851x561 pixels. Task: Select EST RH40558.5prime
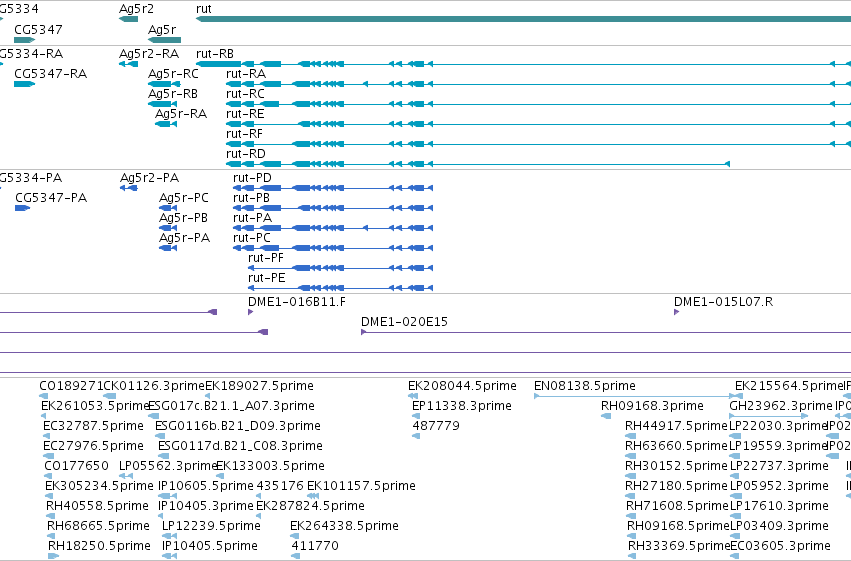tap(97, 507)
